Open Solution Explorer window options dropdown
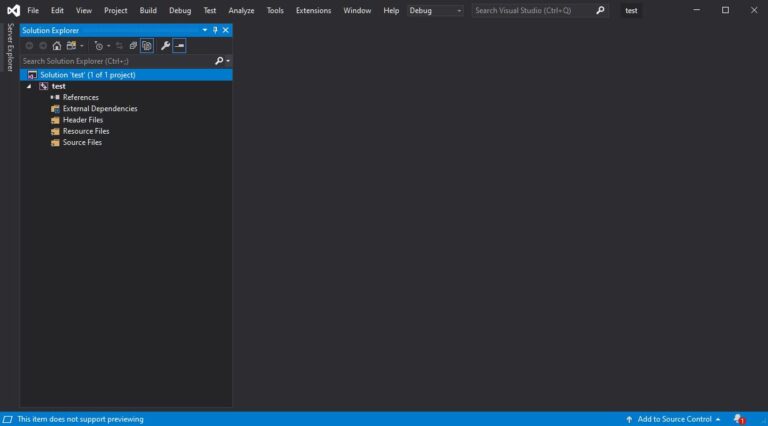The image size is (768, 426). point(205,30)
